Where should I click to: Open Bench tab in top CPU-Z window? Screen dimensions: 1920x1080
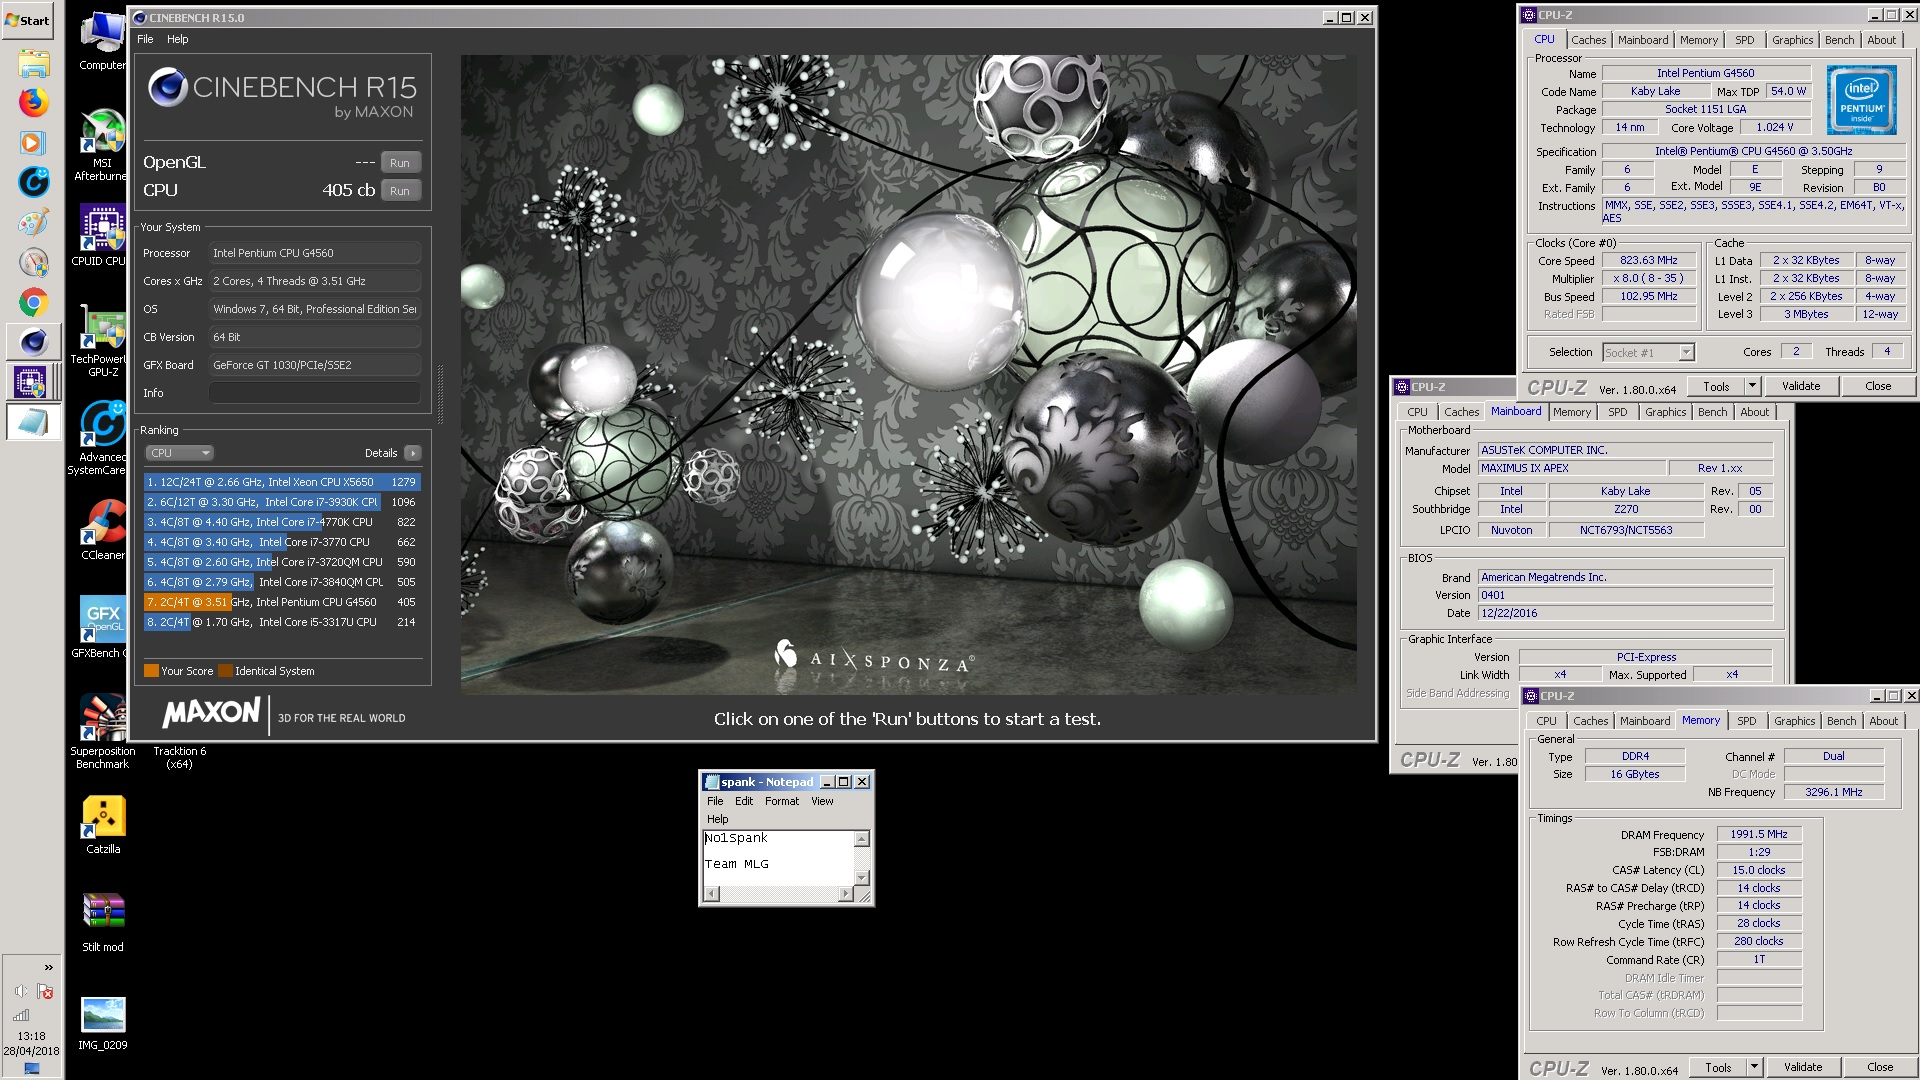pos(1839,40)
